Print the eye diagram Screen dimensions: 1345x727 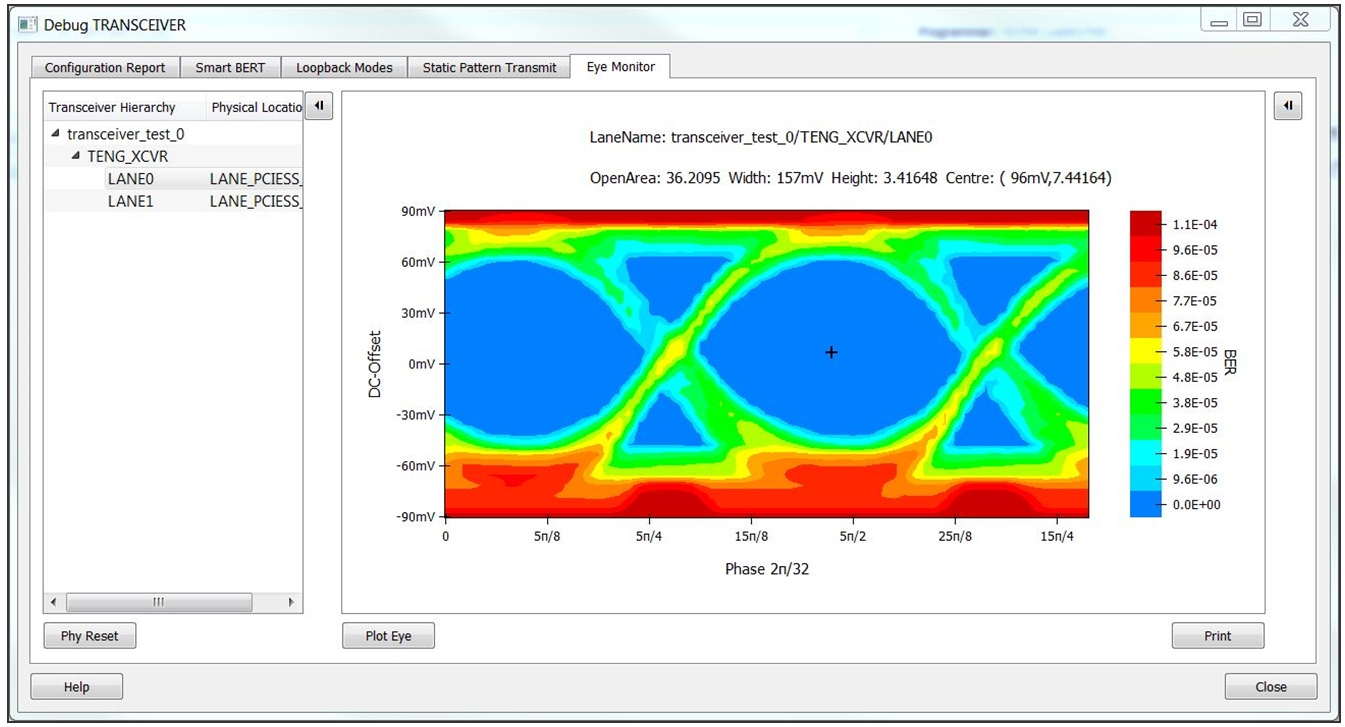[1217, 636]
